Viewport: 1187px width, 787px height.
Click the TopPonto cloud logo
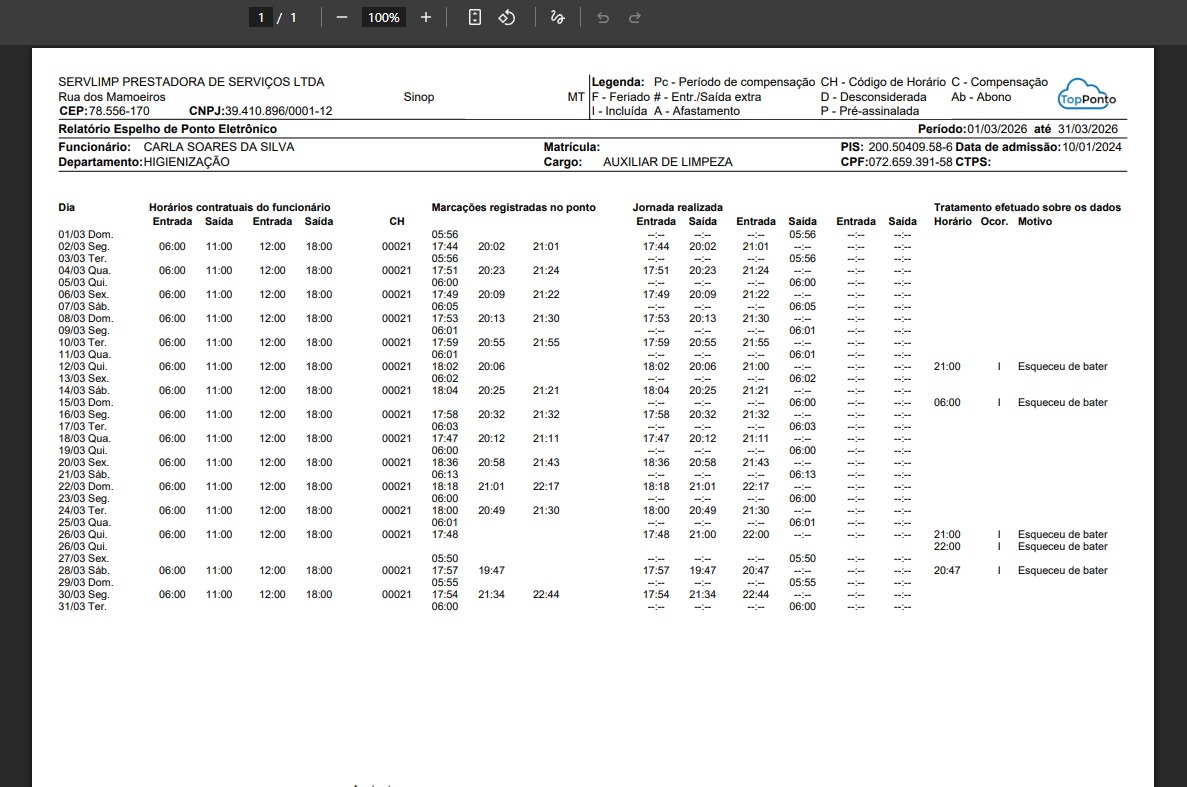[1087, 96]
